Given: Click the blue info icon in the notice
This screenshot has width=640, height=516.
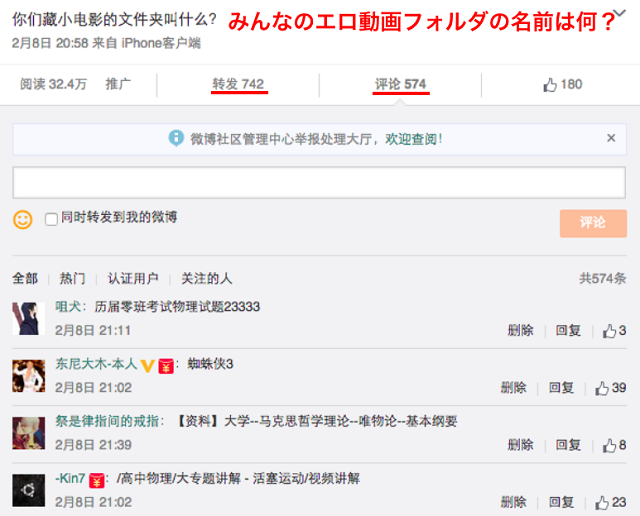Looking at the screenshot, I should tap(176, 138).
